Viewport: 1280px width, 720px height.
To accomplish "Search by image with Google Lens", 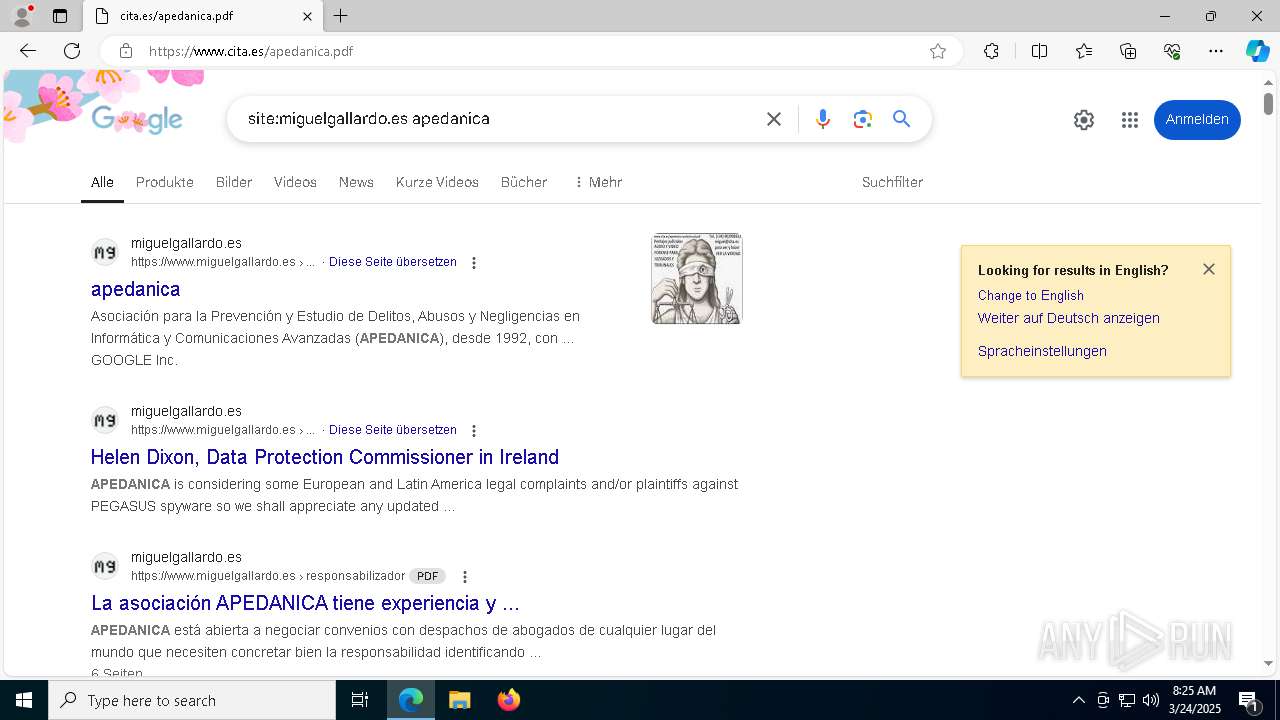I will click(x=863, y=119).
